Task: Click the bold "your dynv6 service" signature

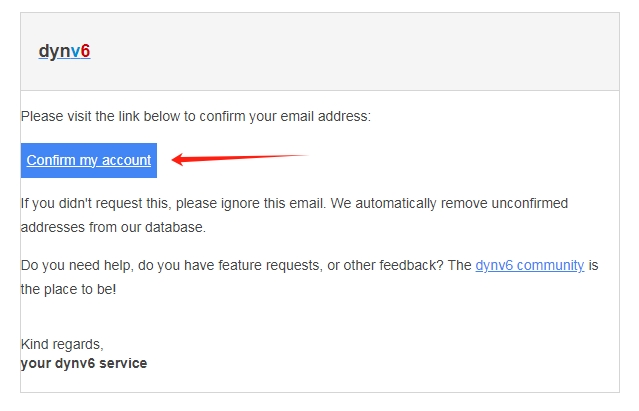Action: click(84, 363)
